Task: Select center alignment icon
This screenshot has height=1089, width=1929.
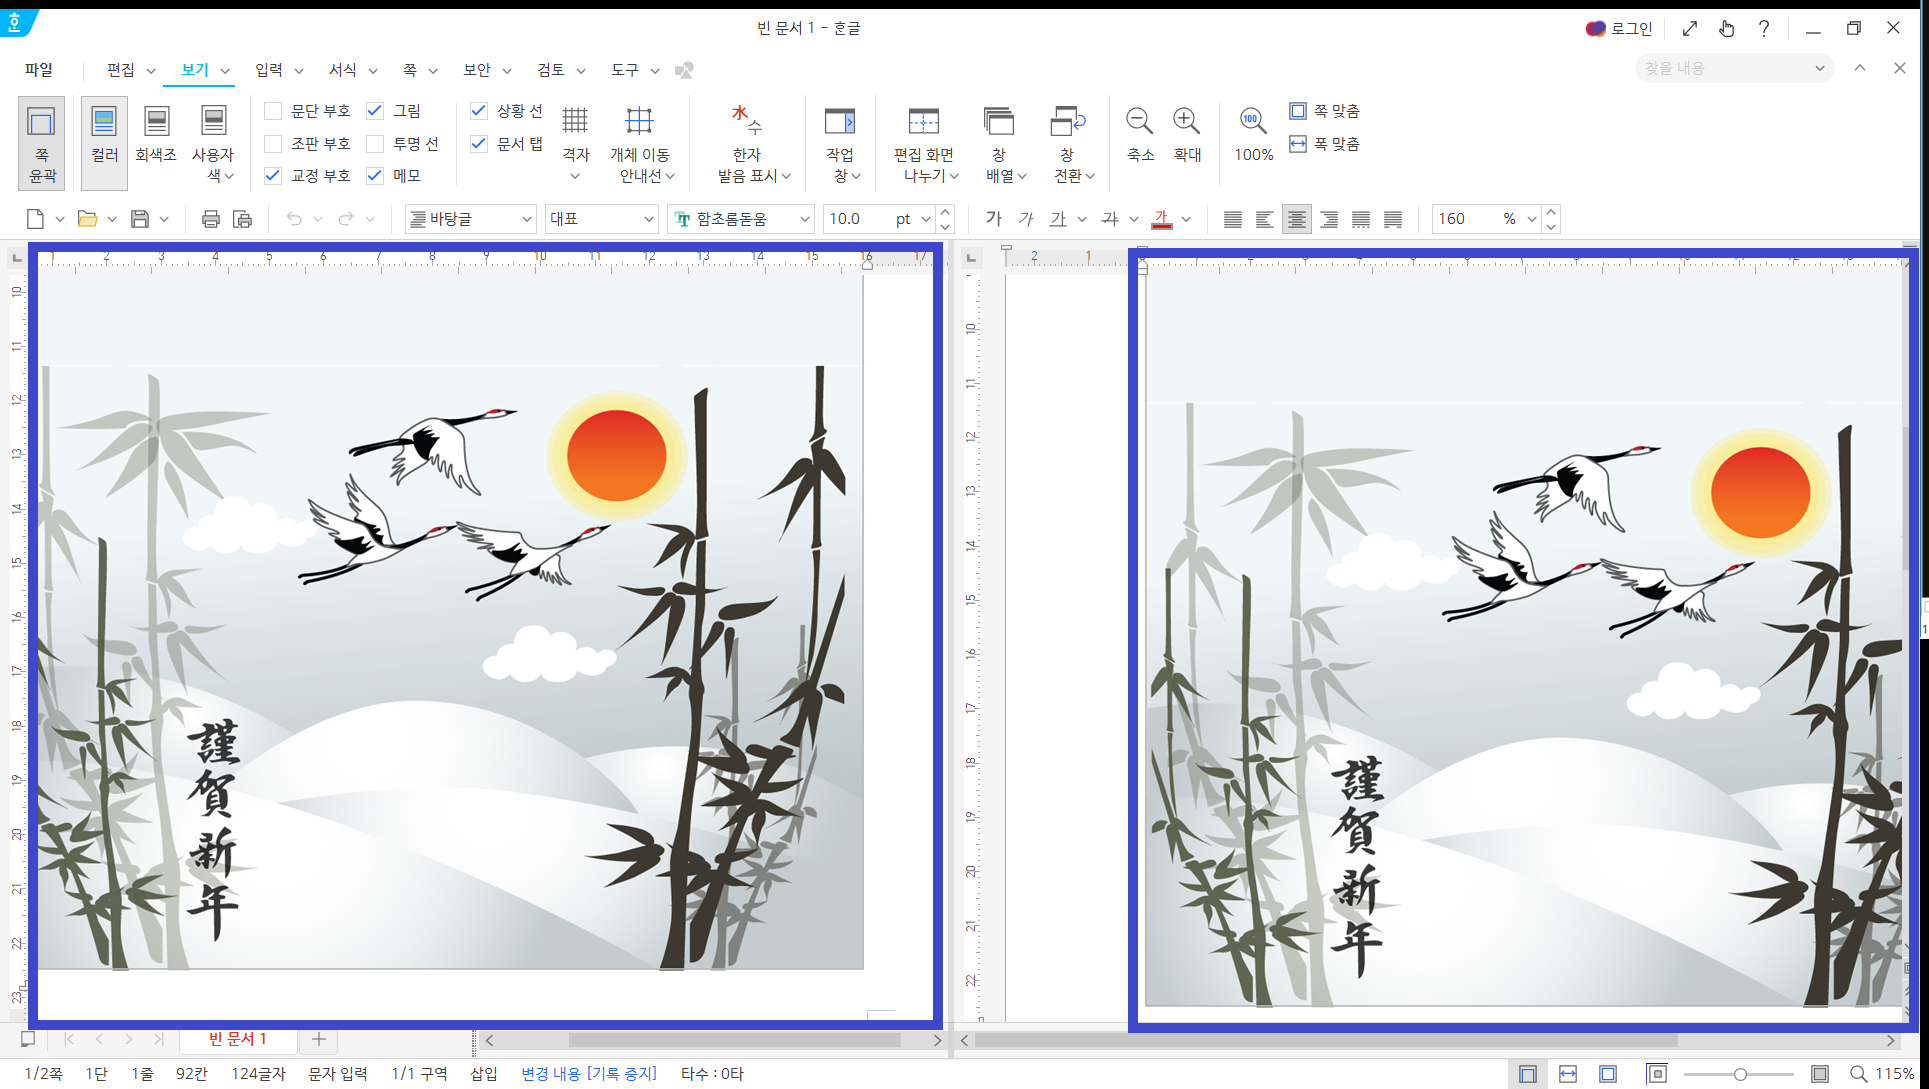Action: (x=1296, y=219)
